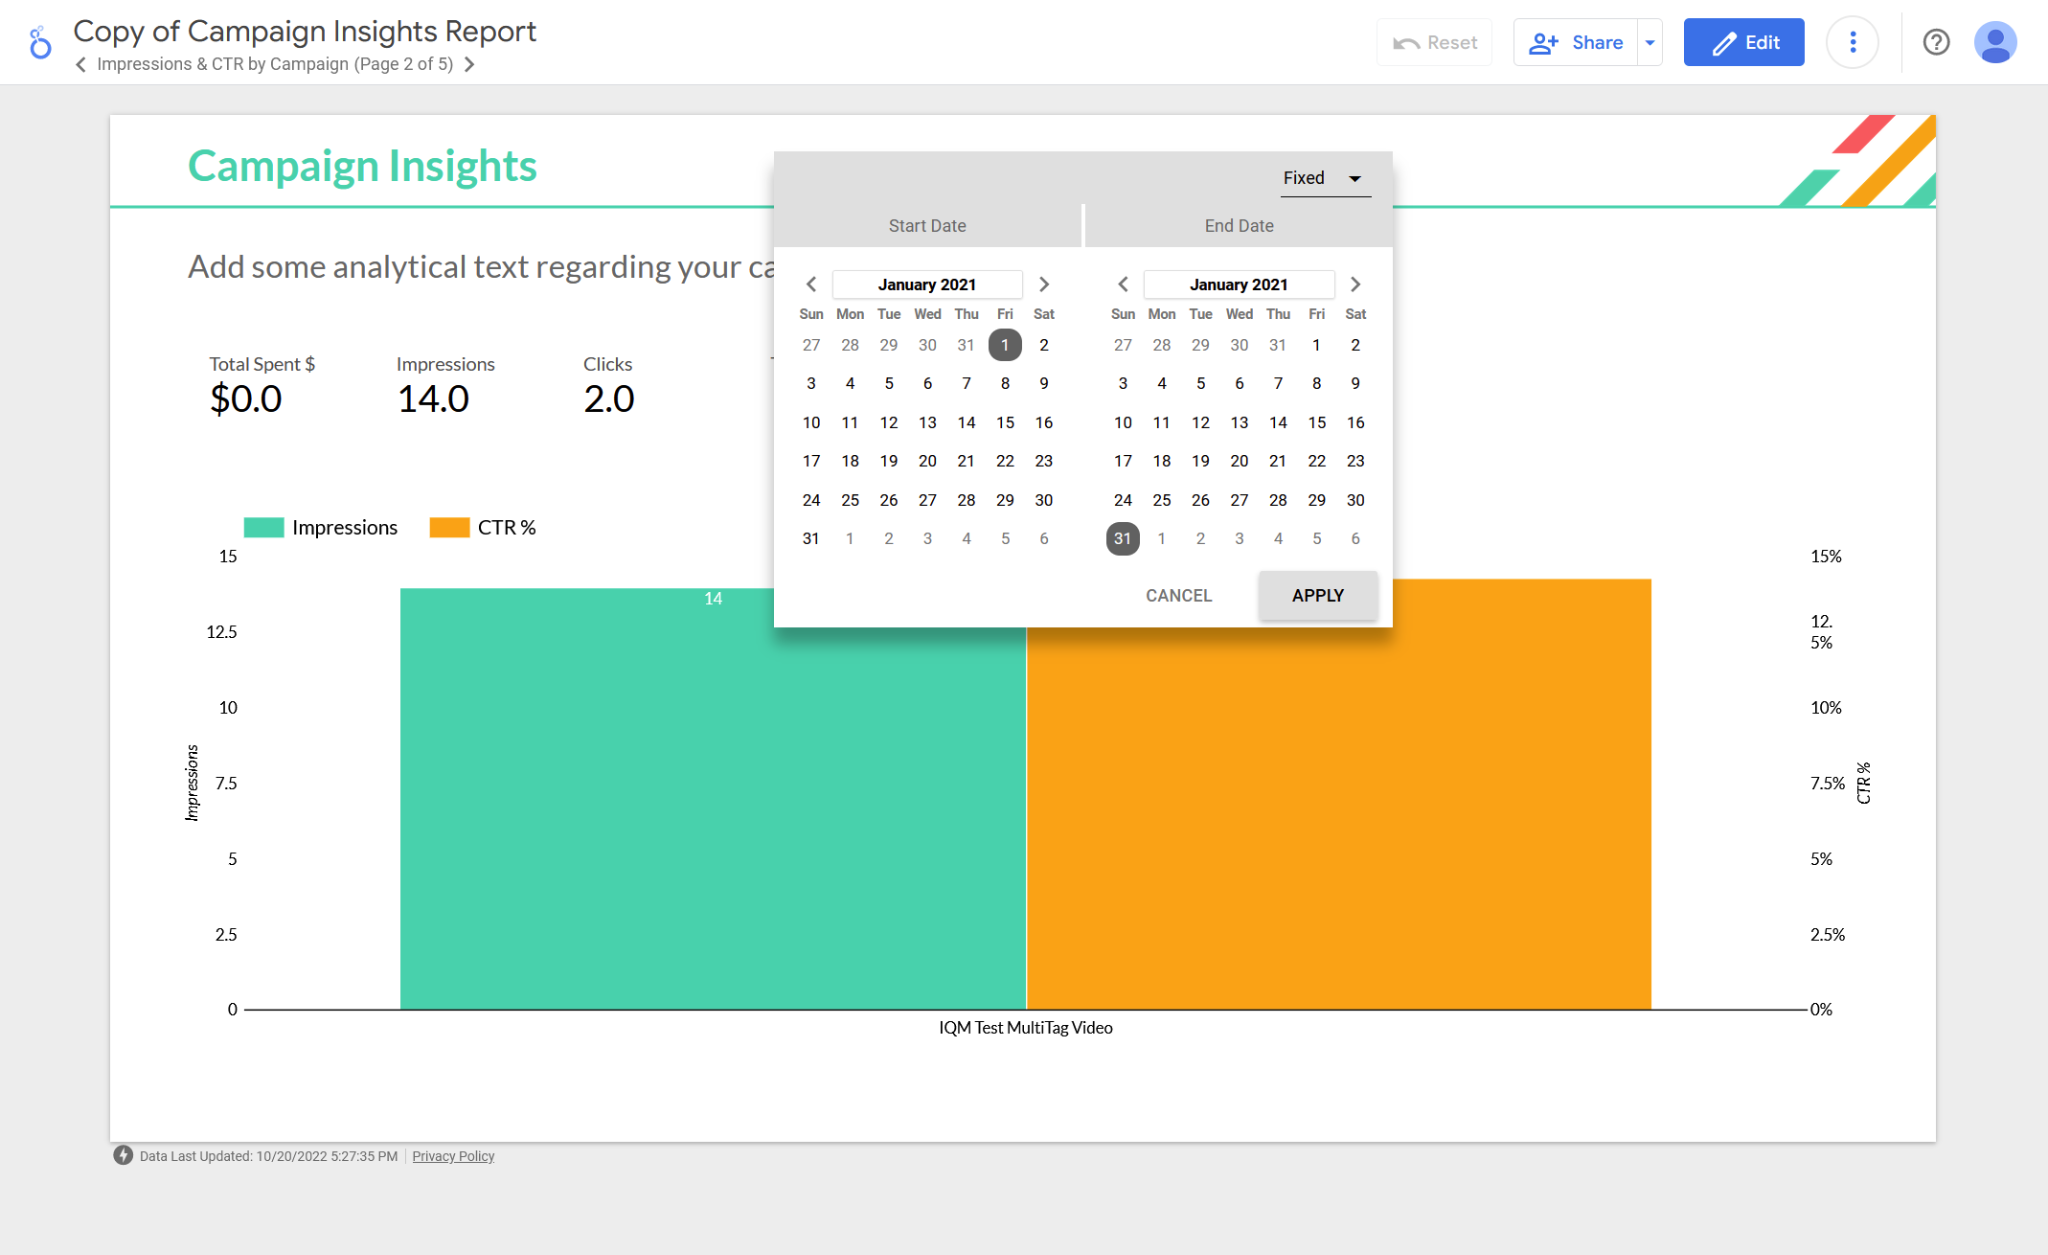Click the Edit report button
The image size is (2048, 1255).
1743,42
